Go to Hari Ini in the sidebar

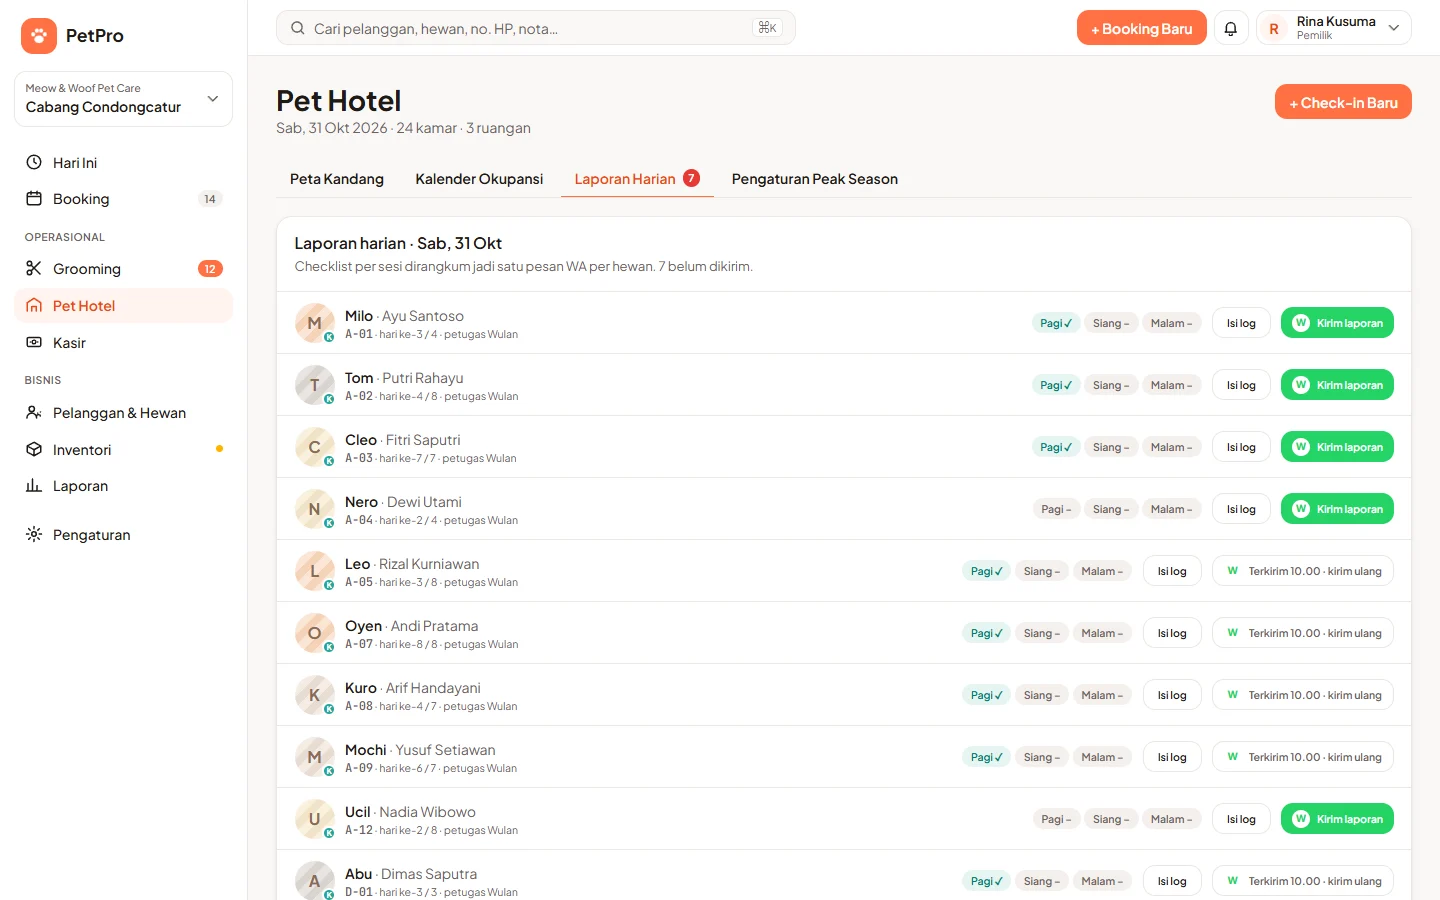[123, 163]
